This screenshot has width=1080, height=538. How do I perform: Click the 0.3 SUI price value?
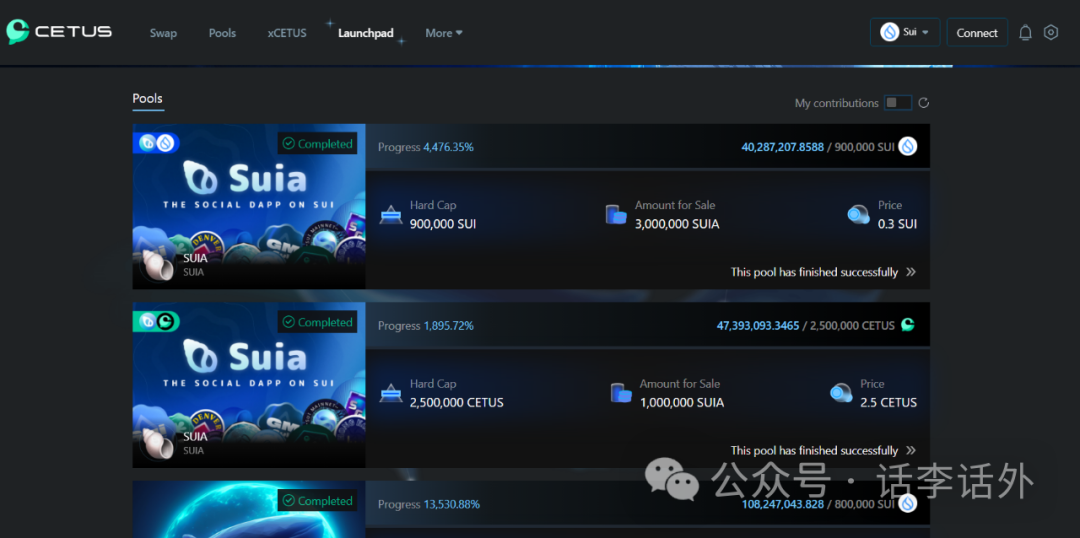click(x=897, y=224)
